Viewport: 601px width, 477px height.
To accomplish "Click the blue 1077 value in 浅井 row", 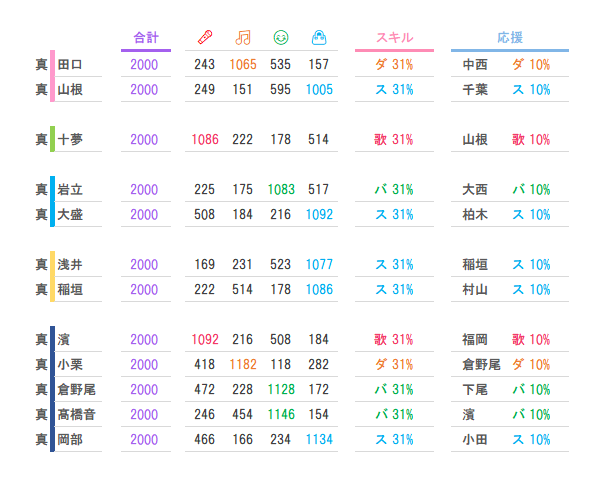I will [x=319, y=264].
